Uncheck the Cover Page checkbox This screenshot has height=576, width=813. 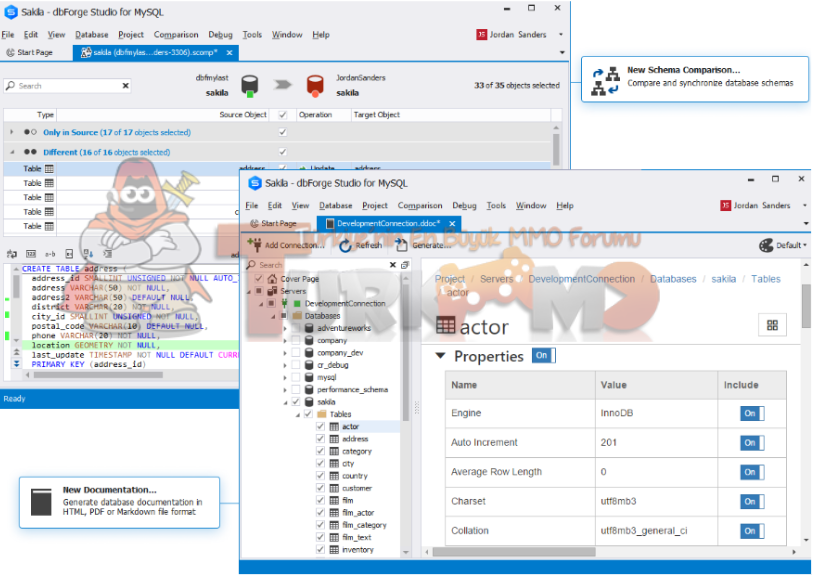[x=259, y=279]
